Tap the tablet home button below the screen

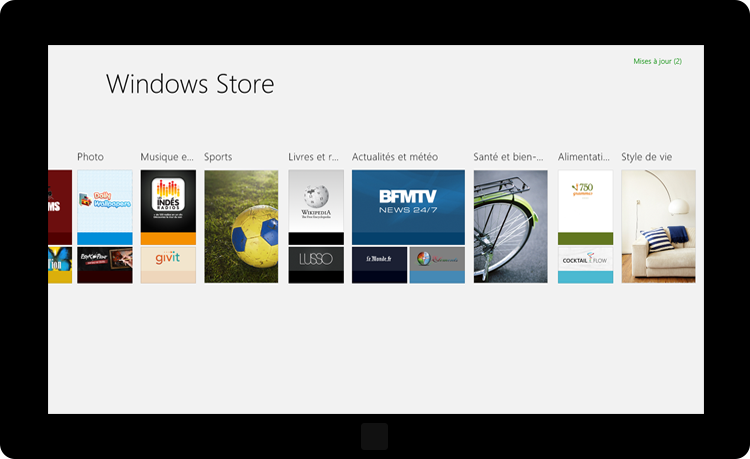(375, 436)
